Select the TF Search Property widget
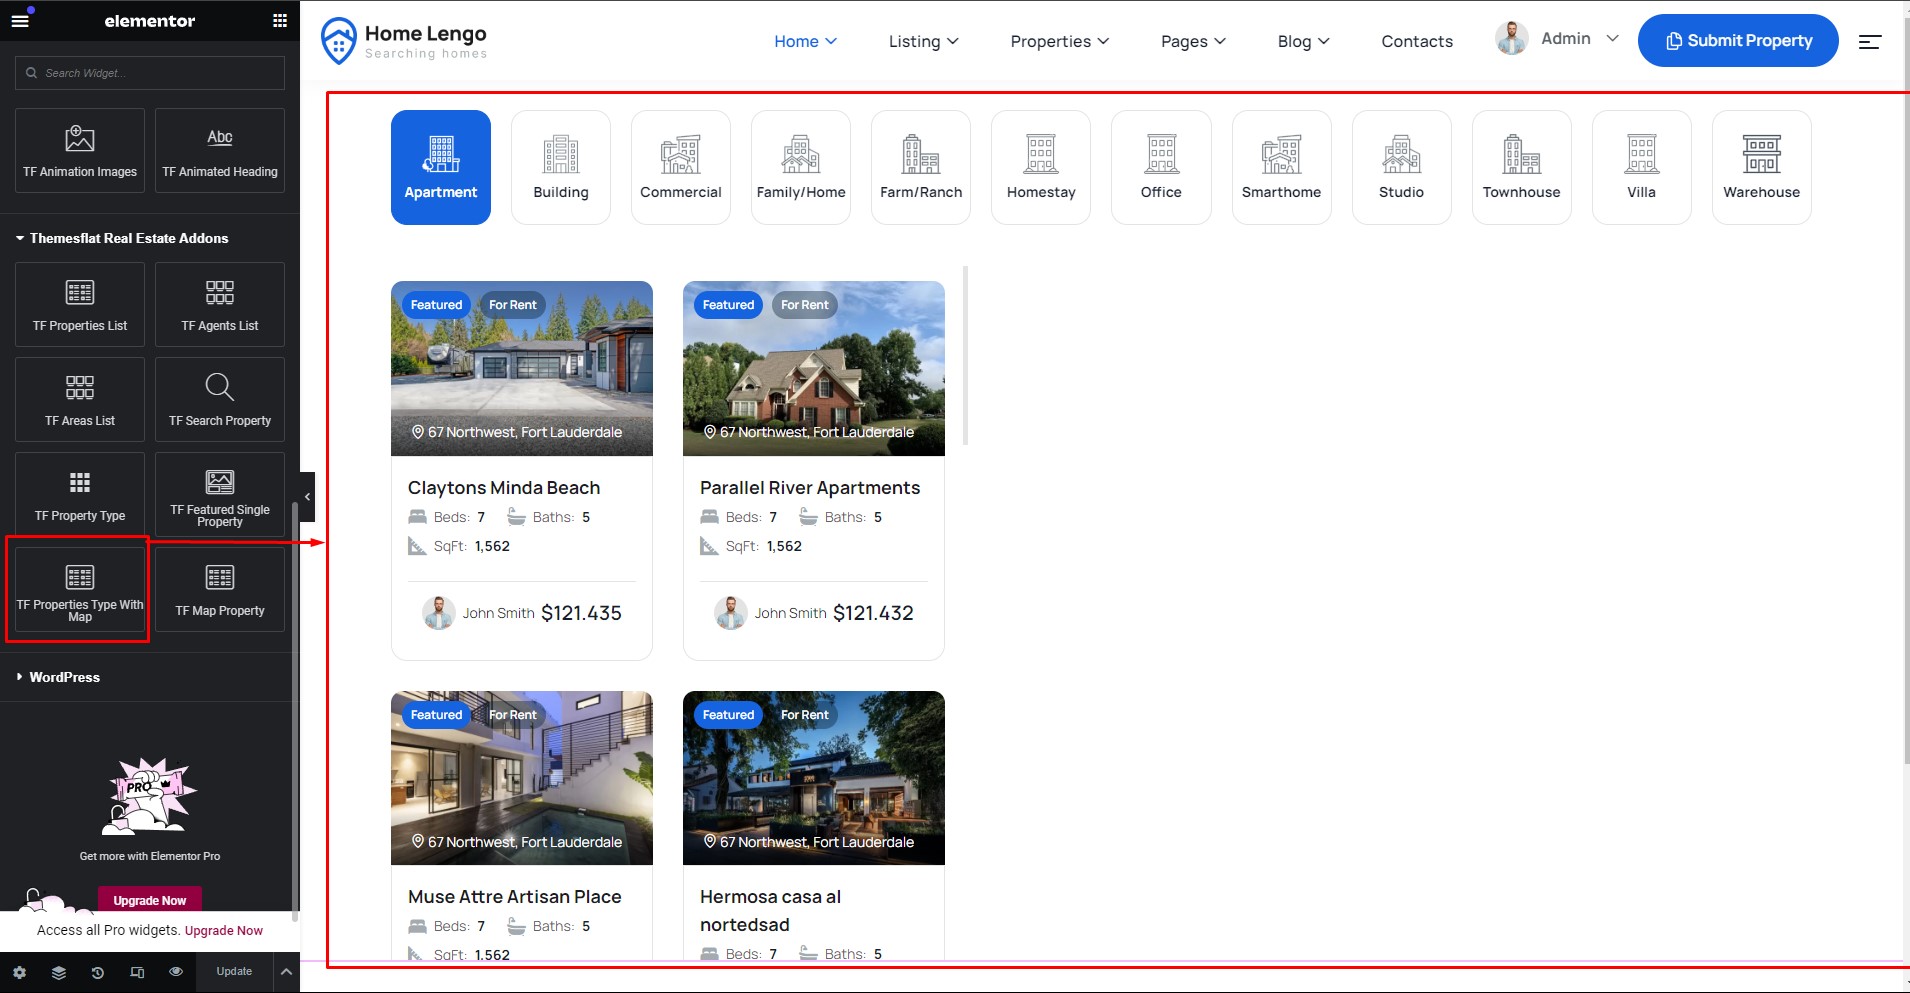Screen dimensions: 1910x993 (x=220, y=399)
